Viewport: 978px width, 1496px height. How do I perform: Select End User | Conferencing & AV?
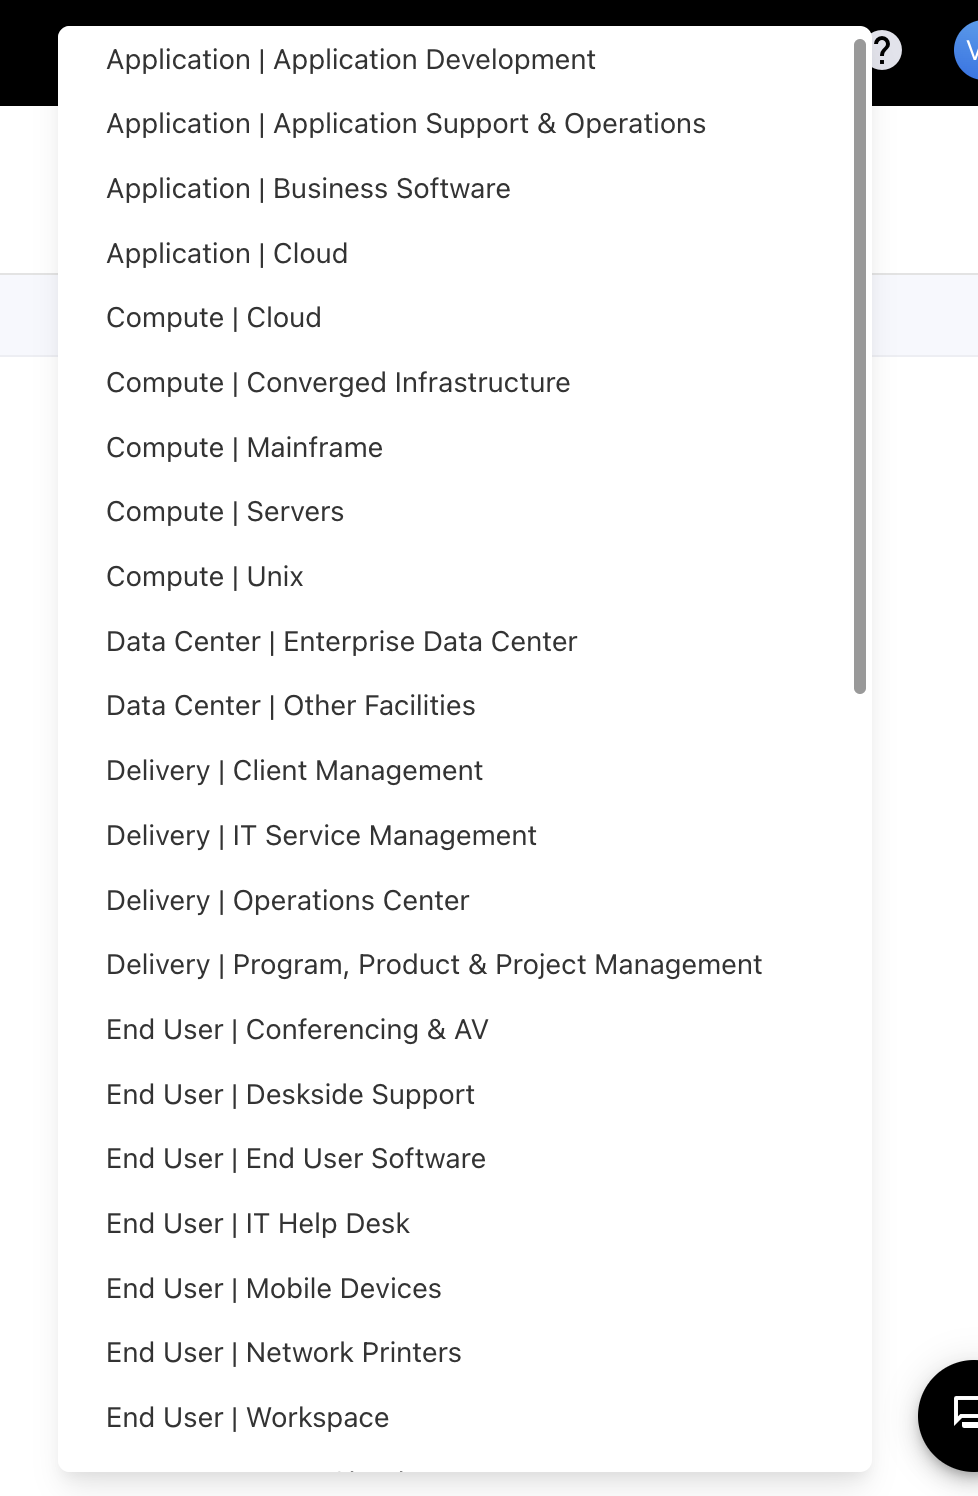297,1030
